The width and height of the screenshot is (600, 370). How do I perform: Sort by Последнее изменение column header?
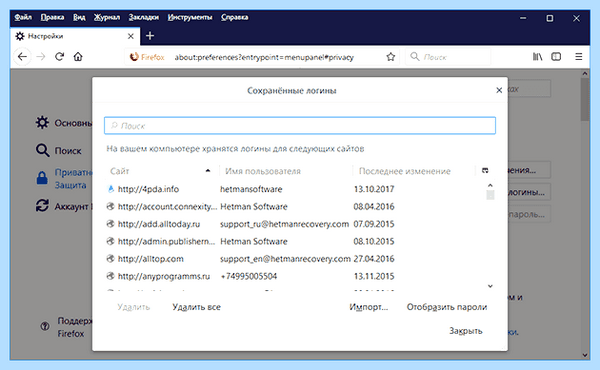click(413, 171)
